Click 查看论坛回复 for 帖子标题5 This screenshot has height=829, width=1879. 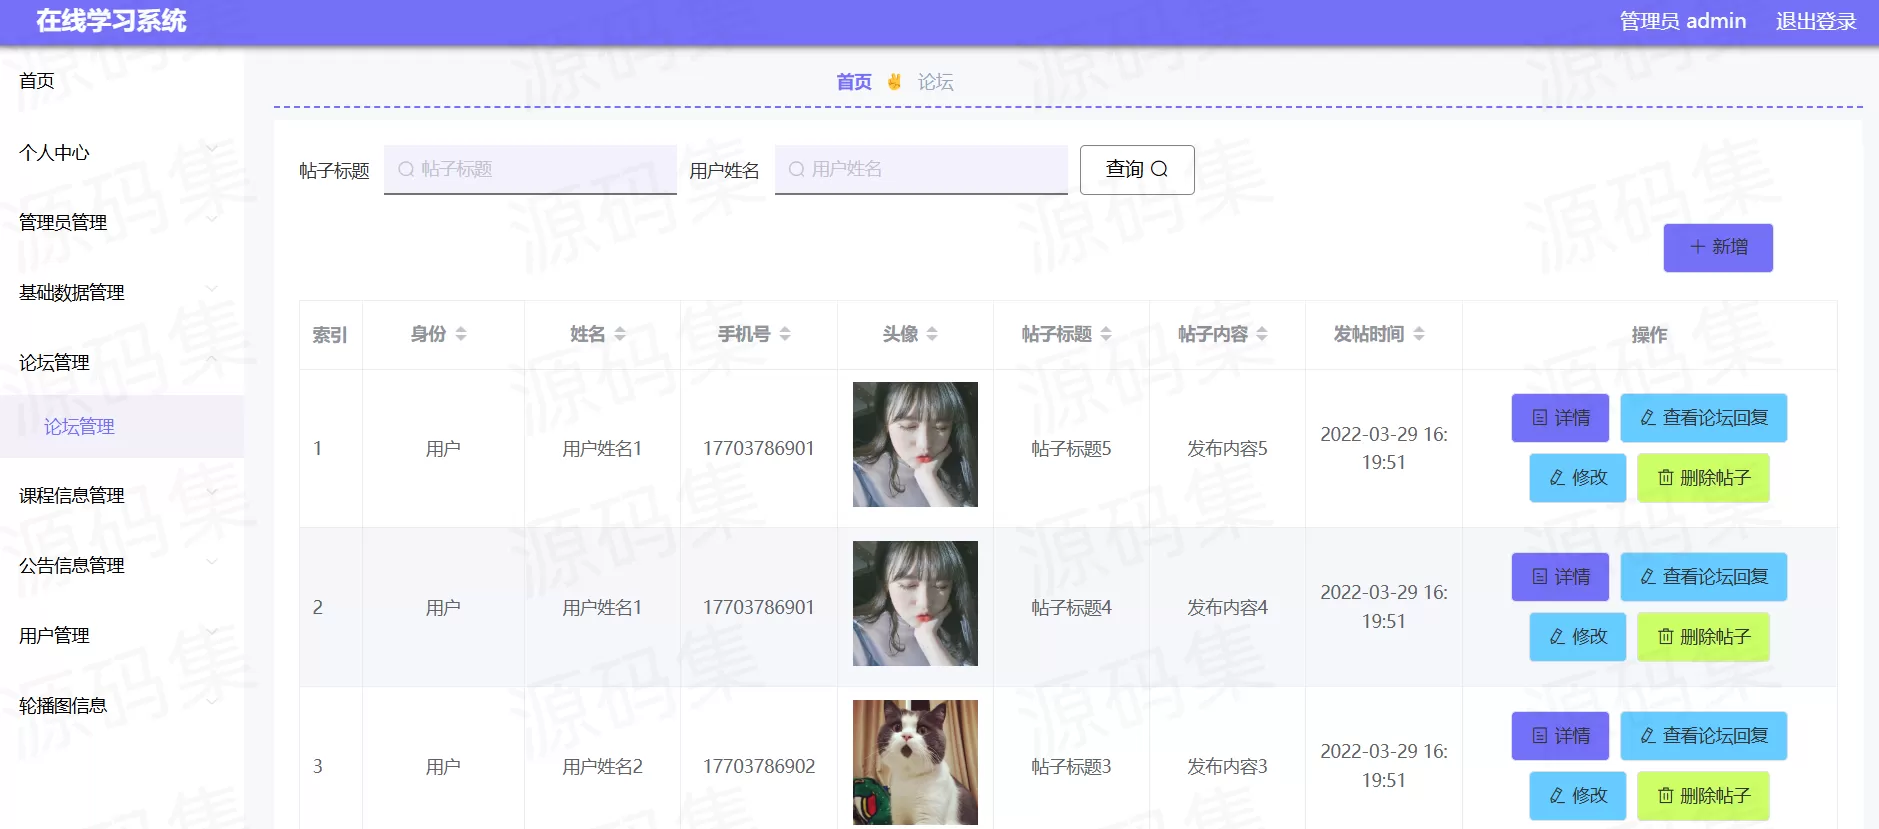[1704, 418]
